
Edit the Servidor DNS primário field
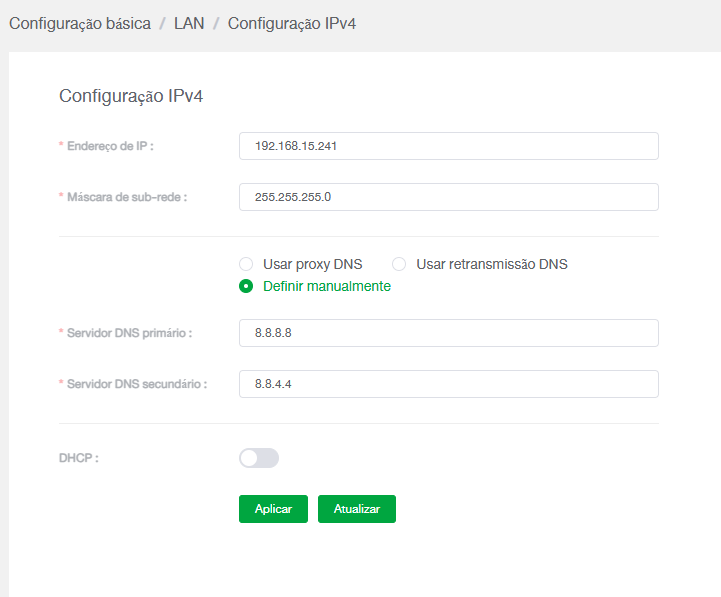(x=449, y=333)
